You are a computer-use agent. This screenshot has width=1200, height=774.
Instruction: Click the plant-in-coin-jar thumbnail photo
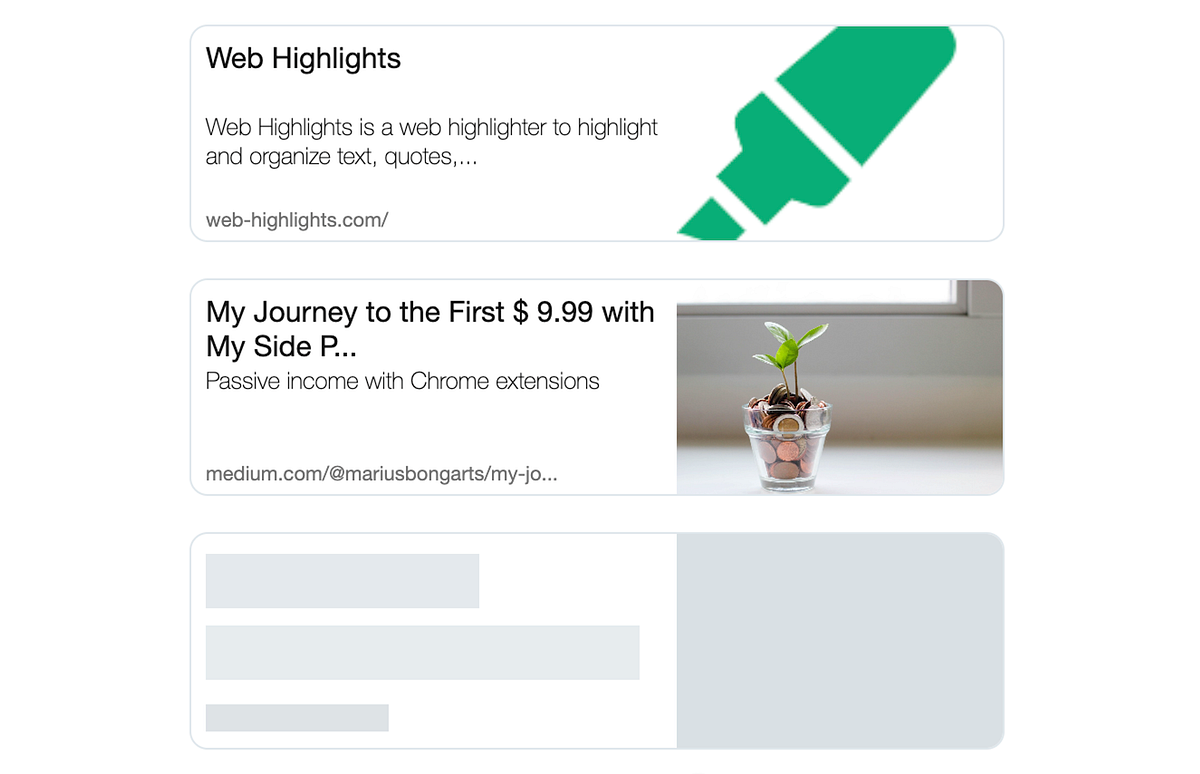(839, 387)
